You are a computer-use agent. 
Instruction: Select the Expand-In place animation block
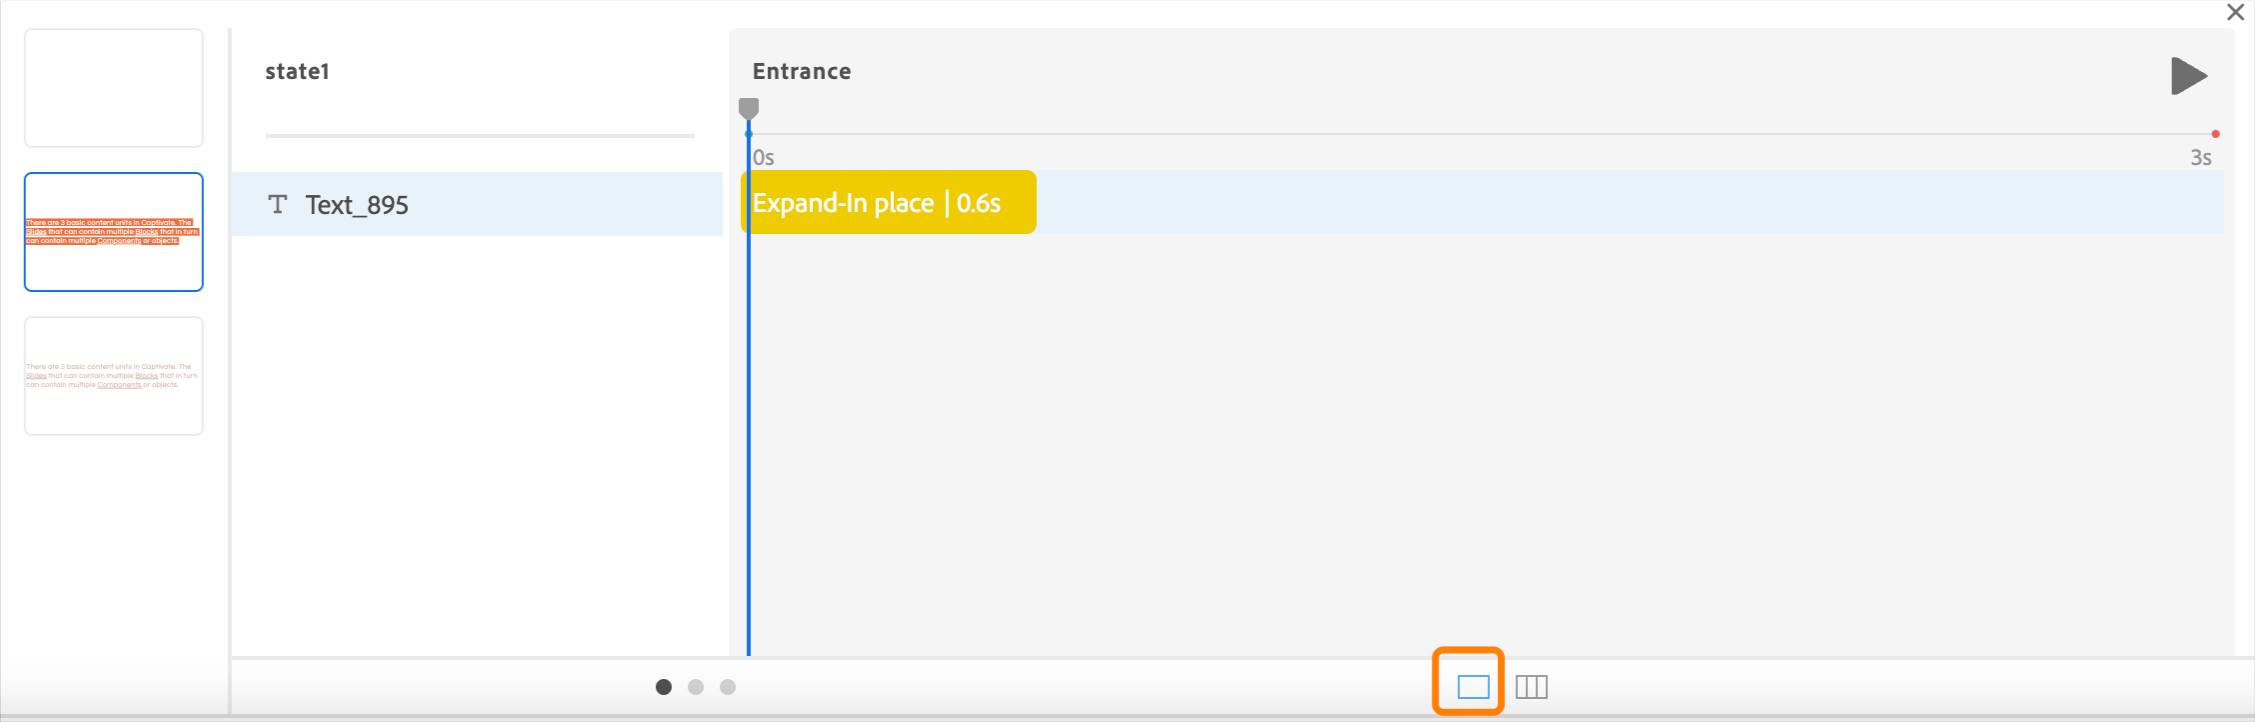pyautogui.click(x=888, y=203)
